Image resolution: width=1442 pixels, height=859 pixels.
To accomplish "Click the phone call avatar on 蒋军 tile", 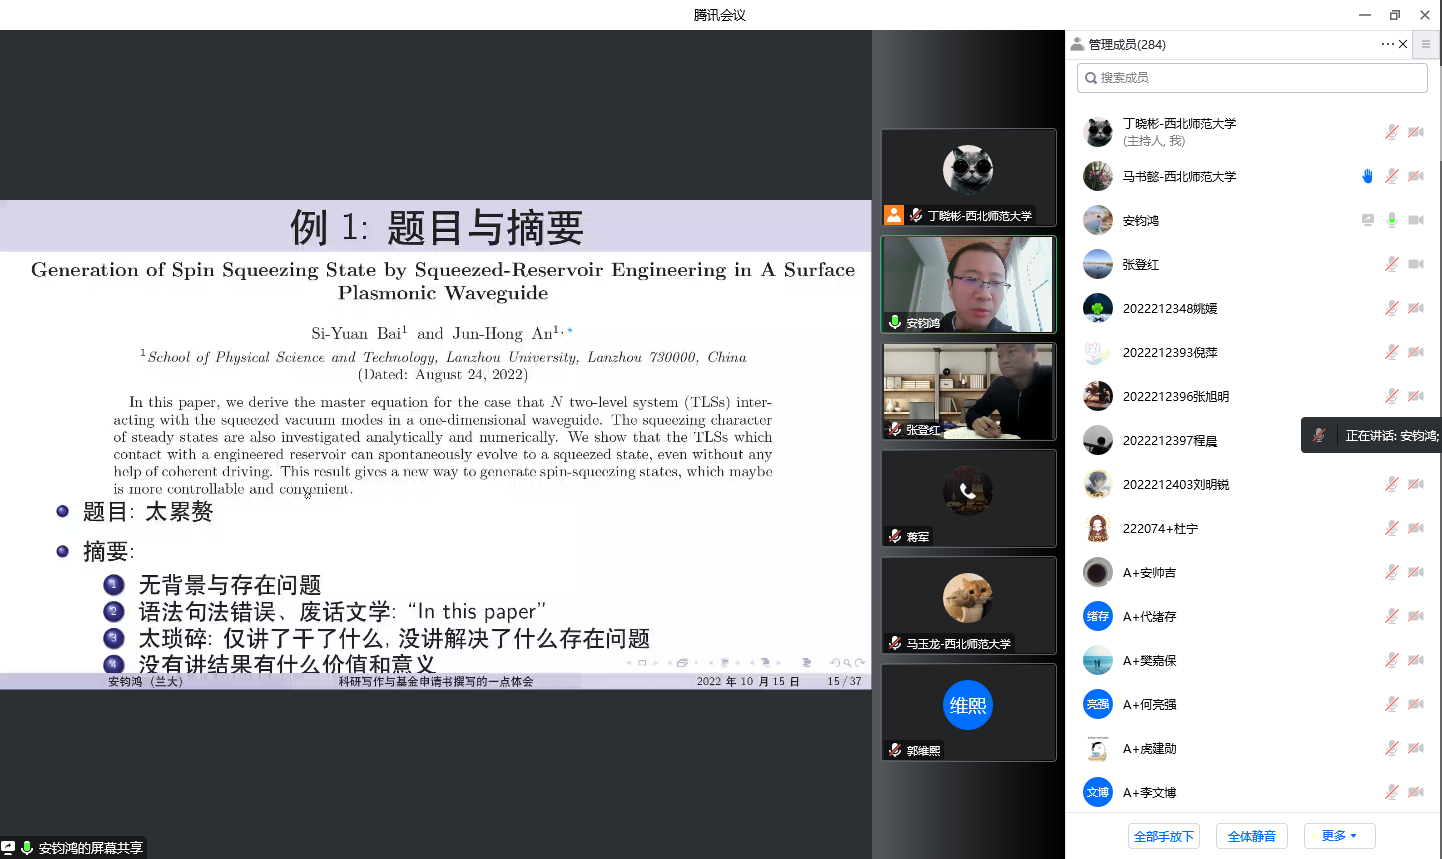I will coord(967,491).
